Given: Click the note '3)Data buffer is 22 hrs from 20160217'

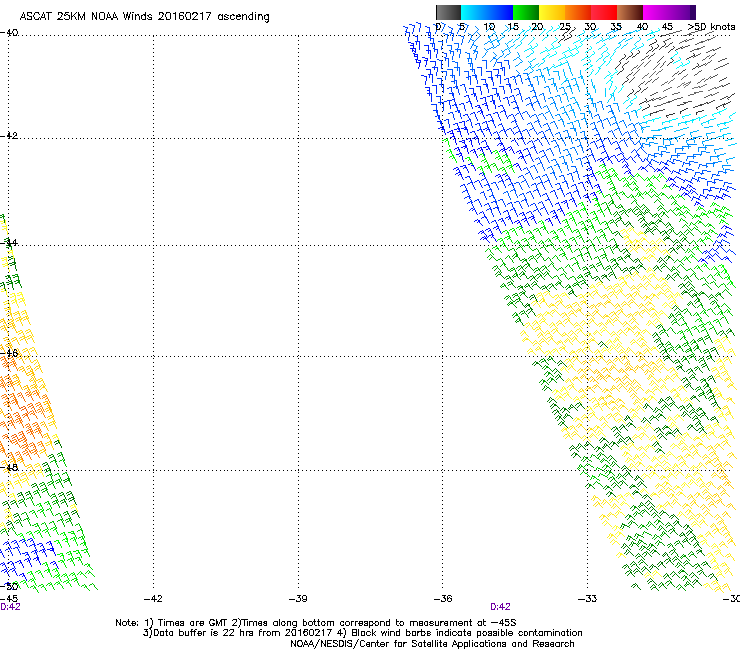Looking at the screenshot, I should point(237,633).
